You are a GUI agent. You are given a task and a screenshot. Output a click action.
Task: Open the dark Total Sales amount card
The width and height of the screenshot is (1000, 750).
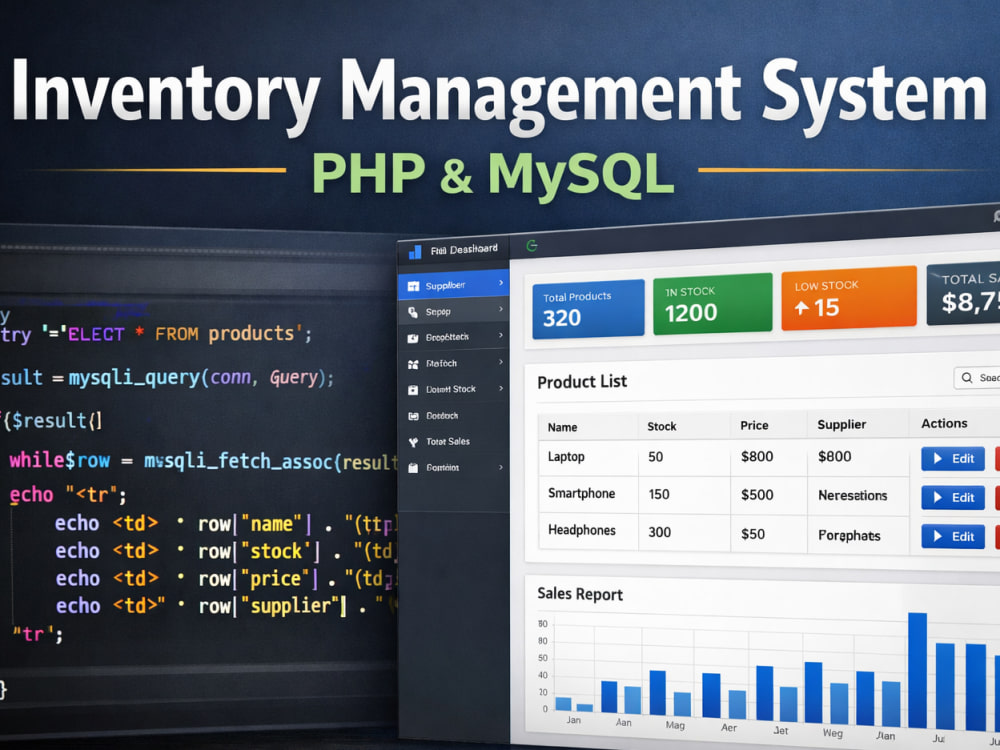pos(963,293)
